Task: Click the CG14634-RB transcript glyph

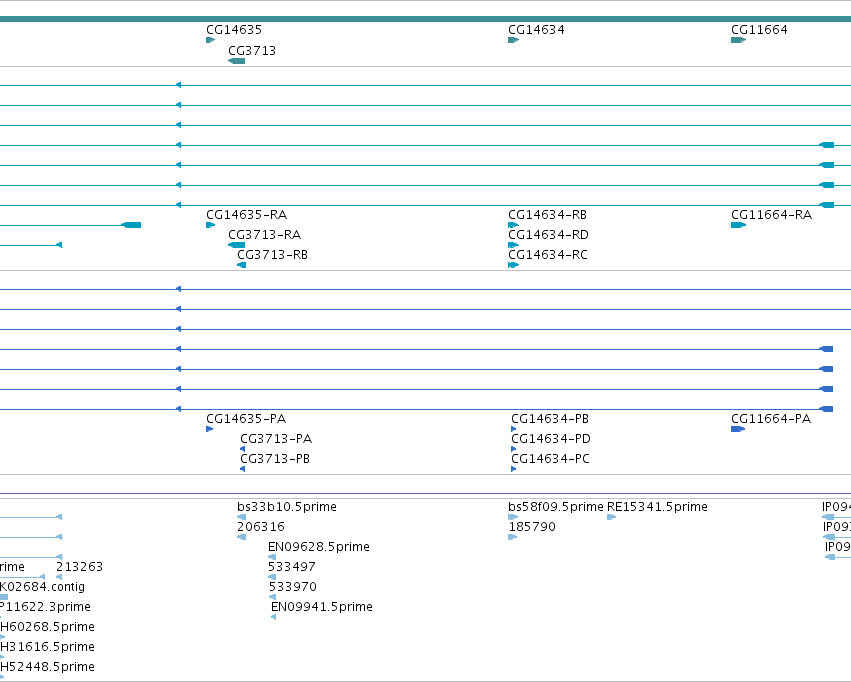Action: click(513, 225)
